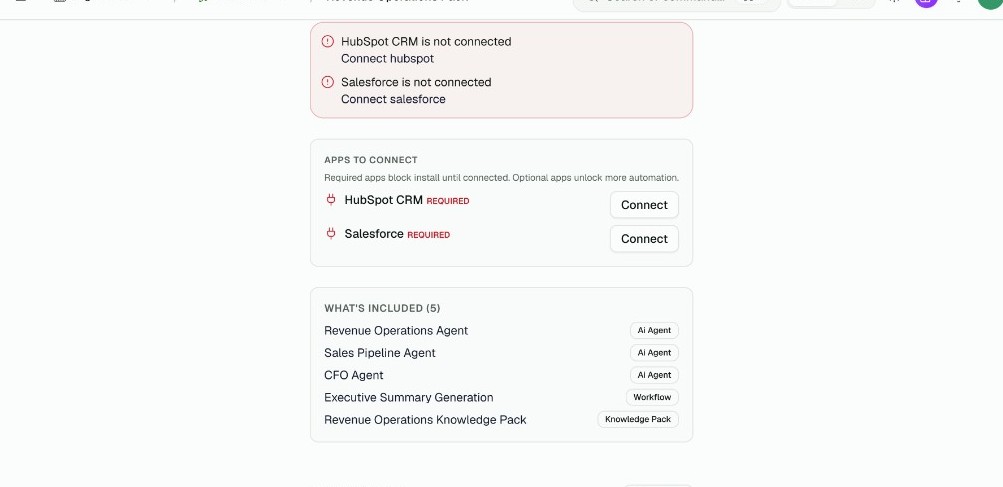1003x487 pixels.
Task: Select Executive Summary Generation workflow item
Action: click(x=409, y=397)
